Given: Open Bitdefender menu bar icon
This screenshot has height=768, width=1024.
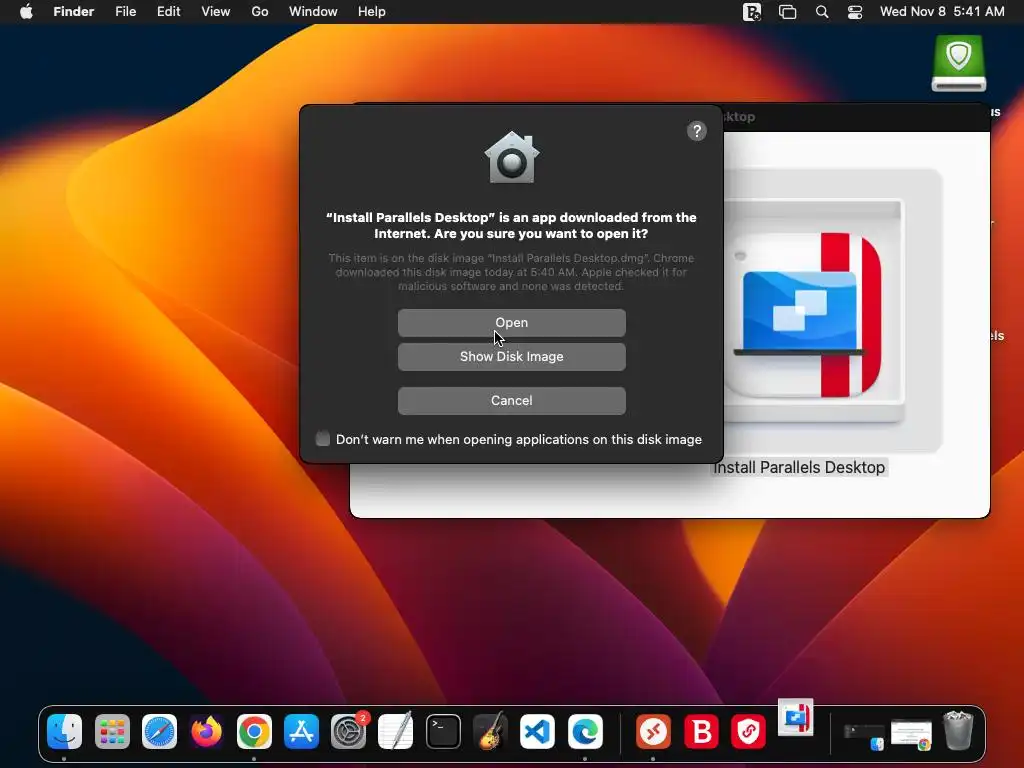Looking at the screenshot, I should 752,12.
